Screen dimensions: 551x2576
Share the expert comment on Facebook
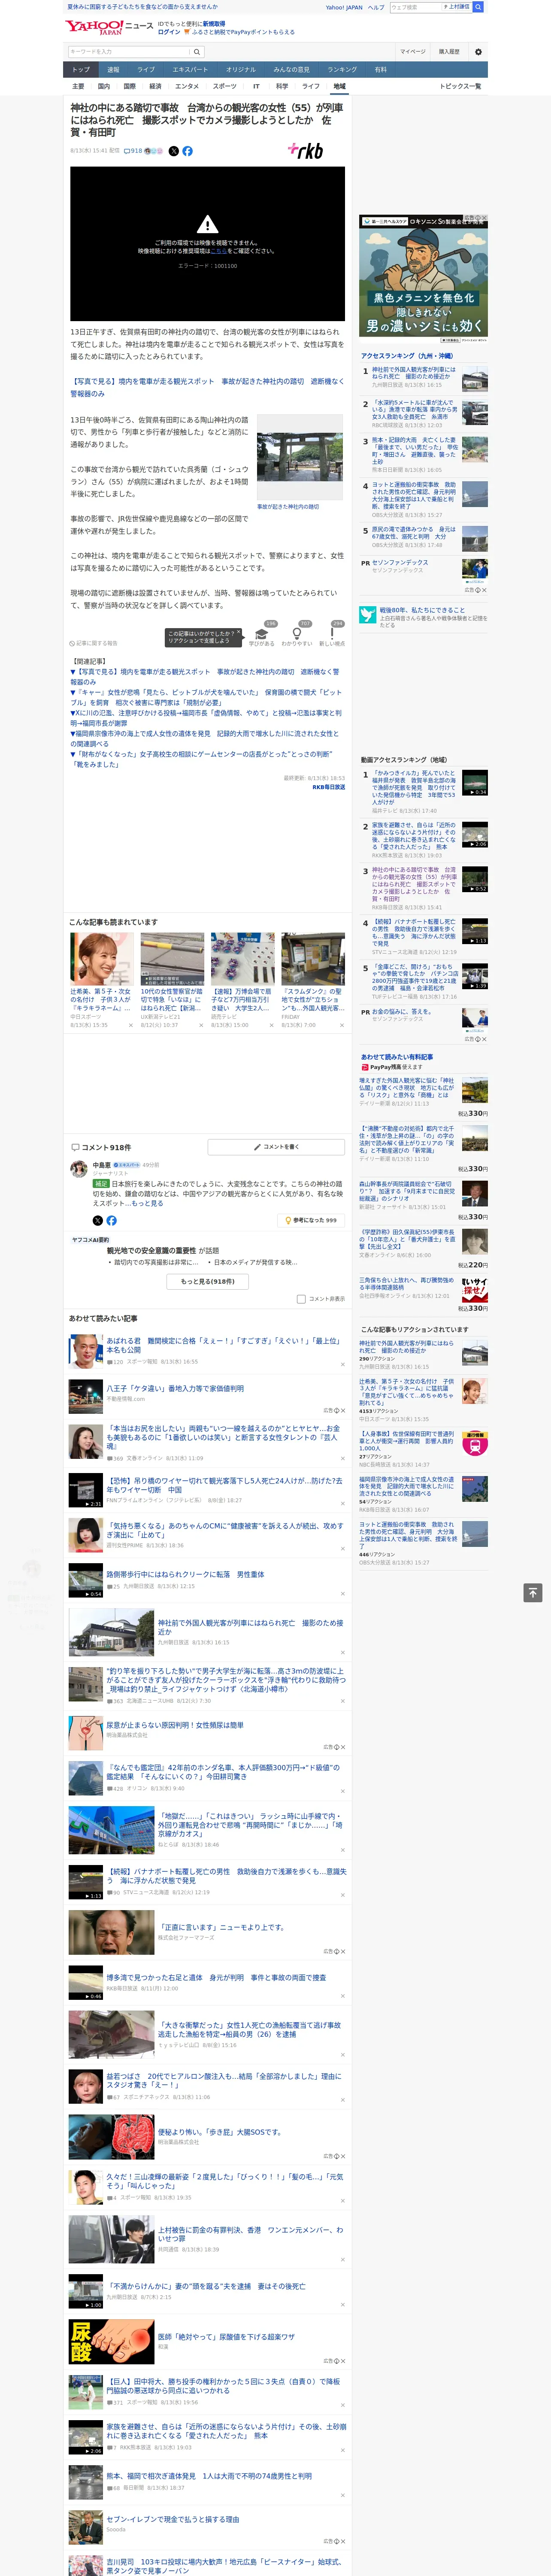111,1220
